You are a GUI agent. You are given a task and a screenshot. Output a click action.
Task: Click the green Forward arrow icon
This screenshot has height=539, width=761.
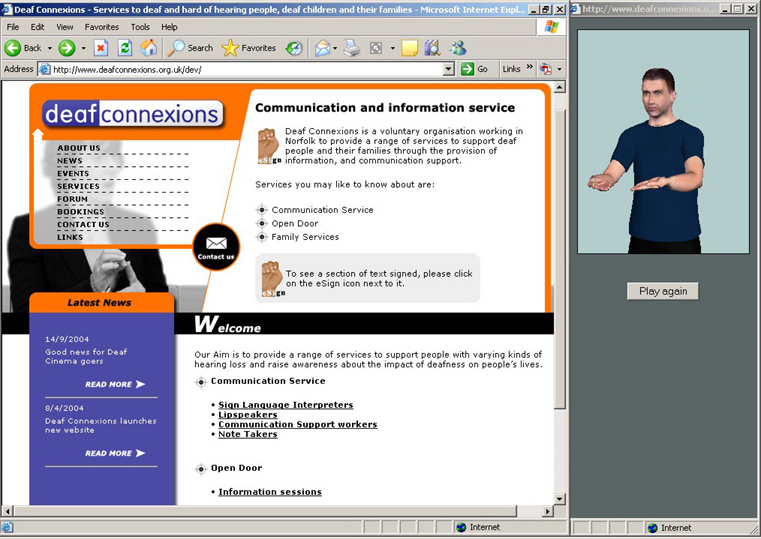[x=67, y=48]
